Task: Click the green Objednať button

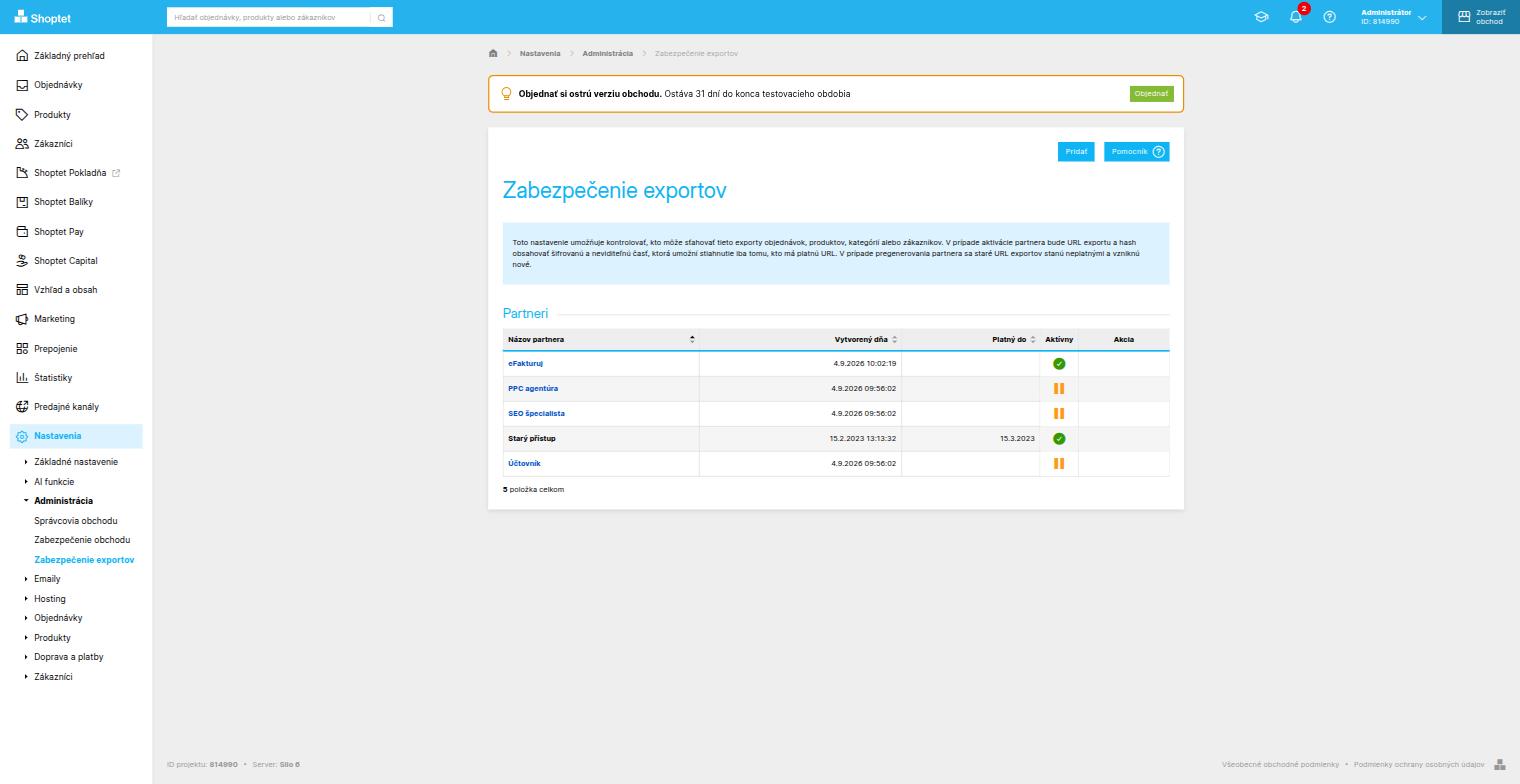Action: (1151, 94)
